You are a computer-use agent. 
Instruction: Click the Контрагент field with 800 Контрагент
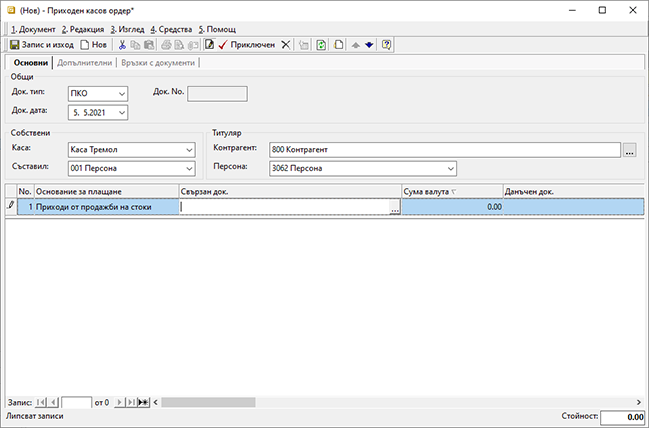point(445,150)
